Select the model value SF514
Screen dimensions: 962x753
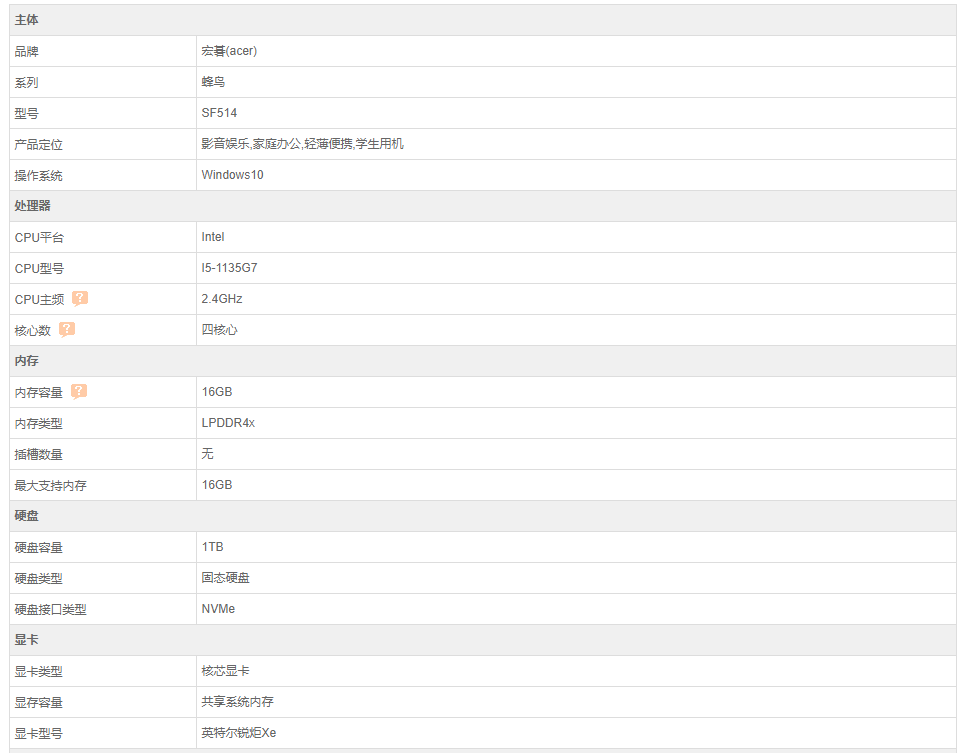coord(219,113)
